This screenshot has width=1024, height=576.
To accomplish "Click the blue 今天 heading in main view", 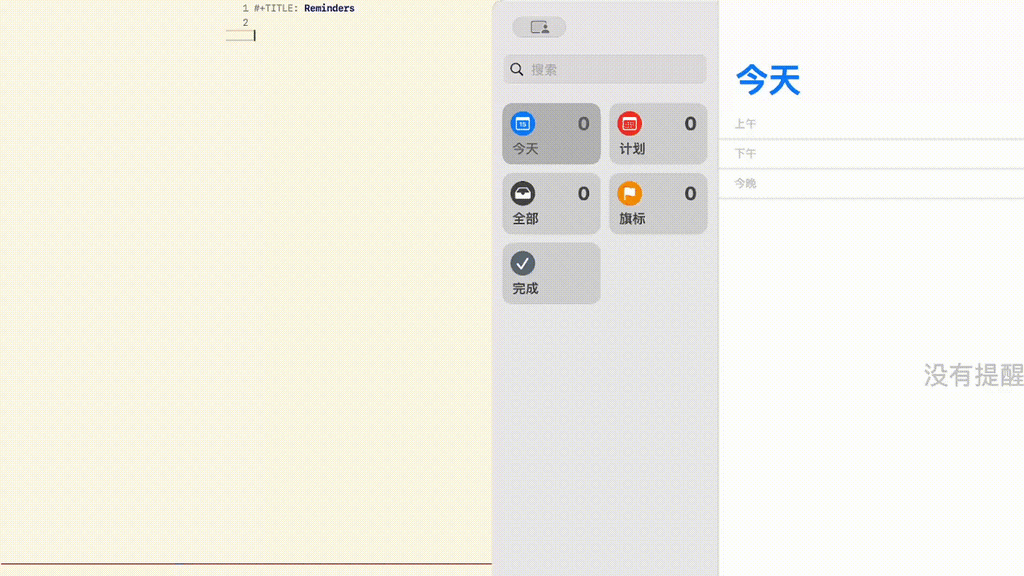I will [767, 80].
